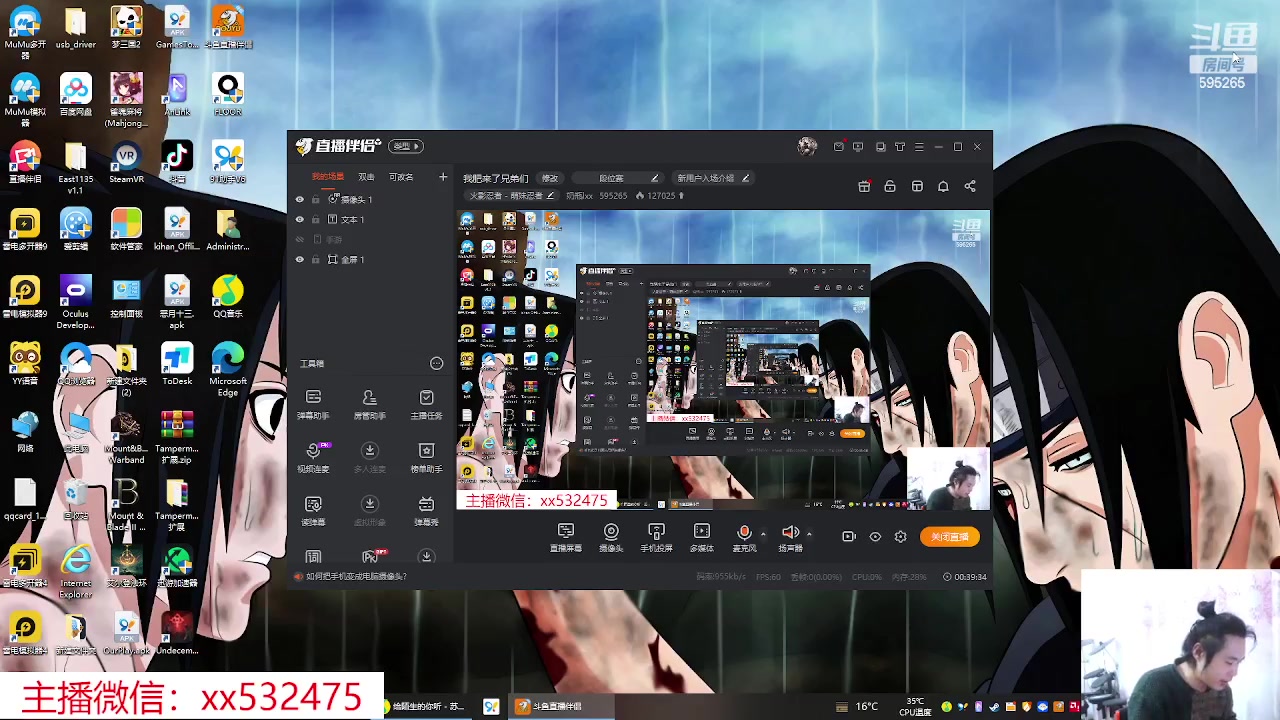The image size is (1280, 720).
Task: Open the 读弹幕 tool
Action: point(313,510)
